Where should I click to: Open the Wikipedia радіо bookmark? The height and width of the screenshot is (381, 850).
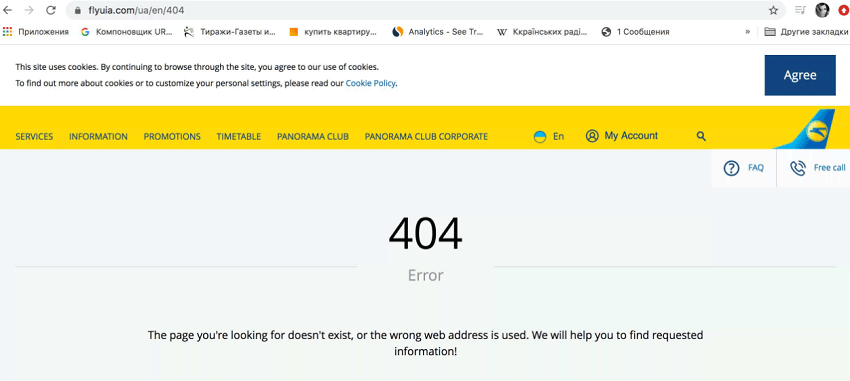(x=542, y=32)
